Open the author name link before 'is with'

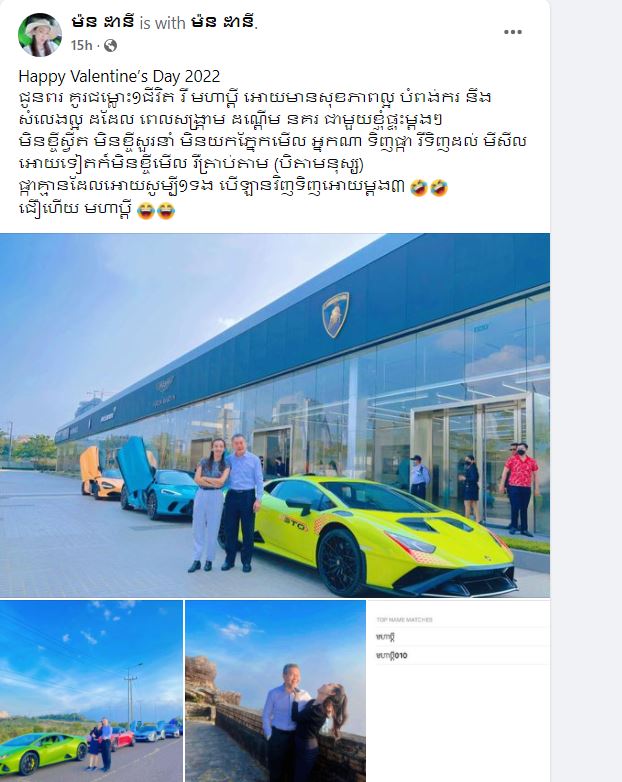pos(103,22)
